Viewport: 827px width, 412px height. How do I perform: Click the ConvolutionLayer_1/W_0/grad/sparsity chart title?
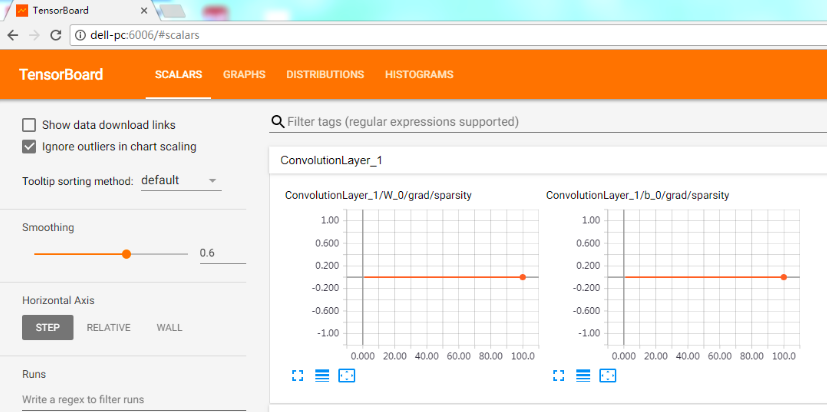(x=378, y=195)
